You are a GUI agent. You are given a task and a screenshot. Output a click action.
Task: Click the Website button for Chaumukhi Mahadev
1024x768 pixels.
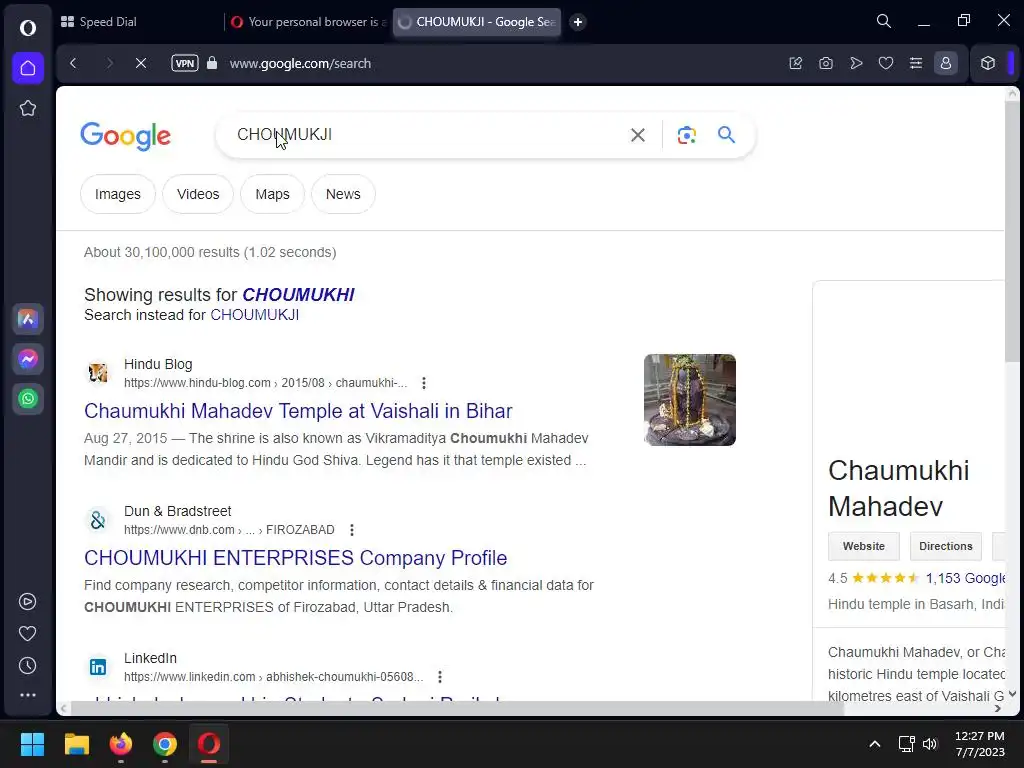pos(863,546)
